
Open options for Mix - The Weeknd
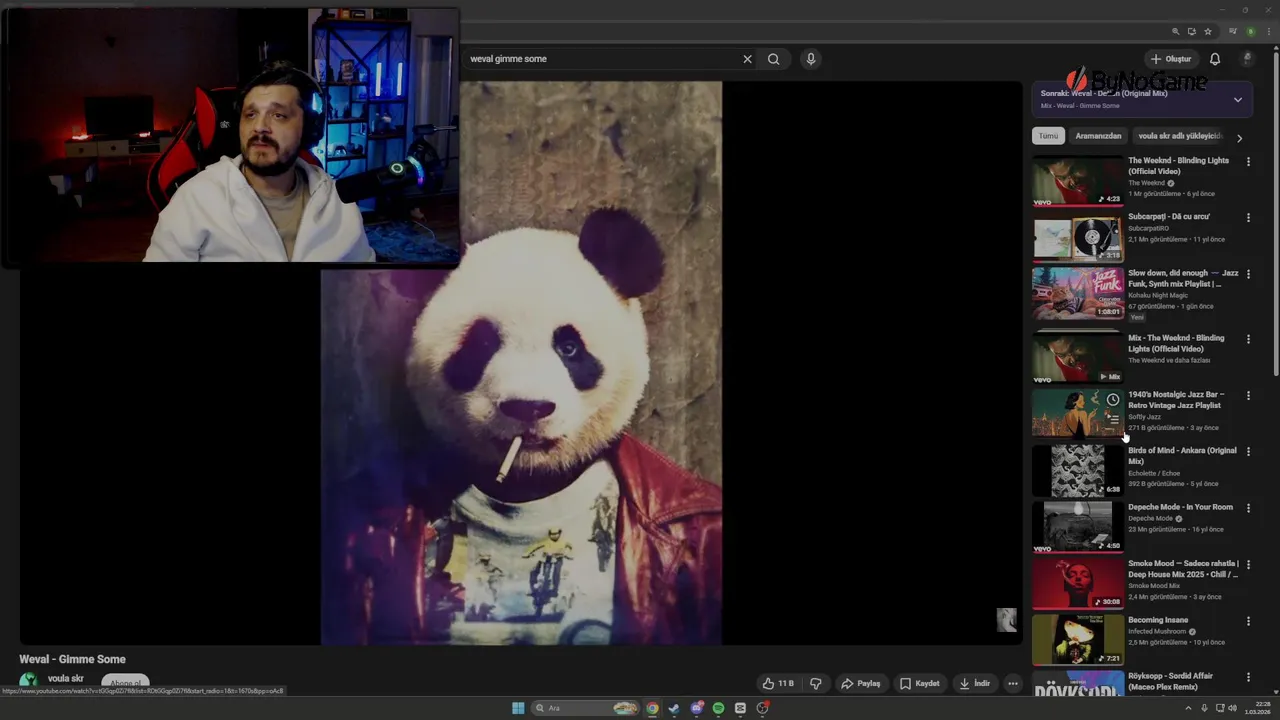click(1248, 339)
